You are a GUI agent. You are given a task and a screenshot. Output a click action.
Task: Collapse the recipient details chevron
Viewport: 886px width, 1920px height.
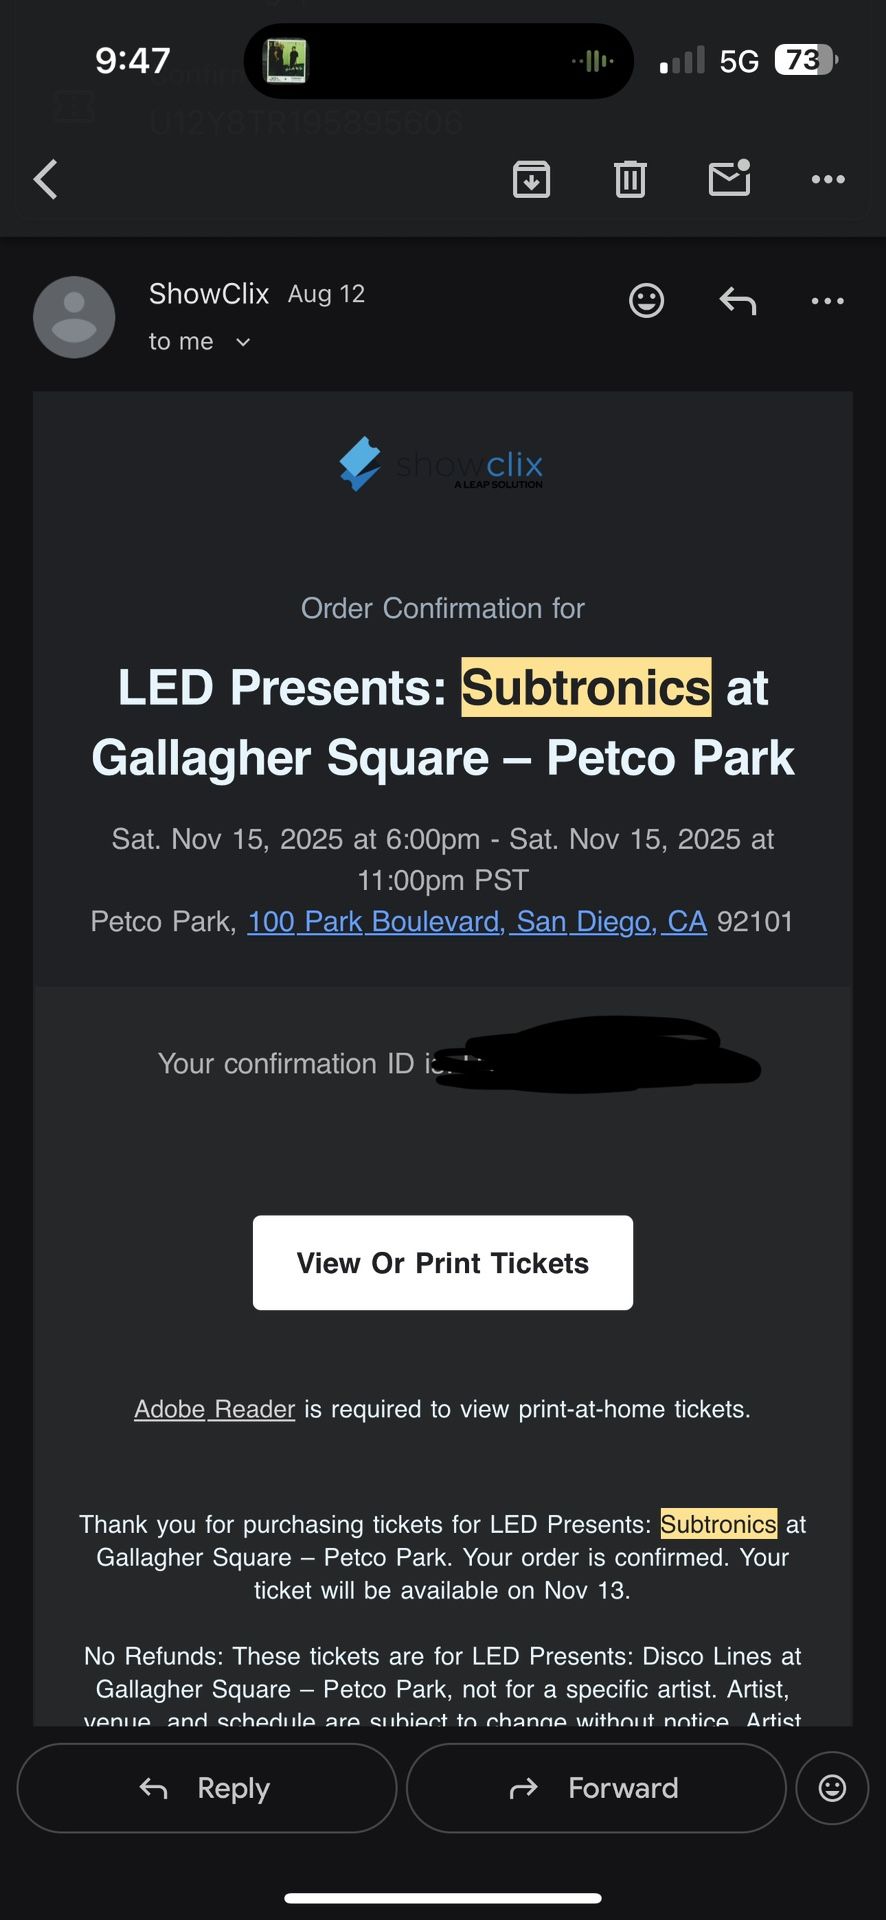coord(241,341)
